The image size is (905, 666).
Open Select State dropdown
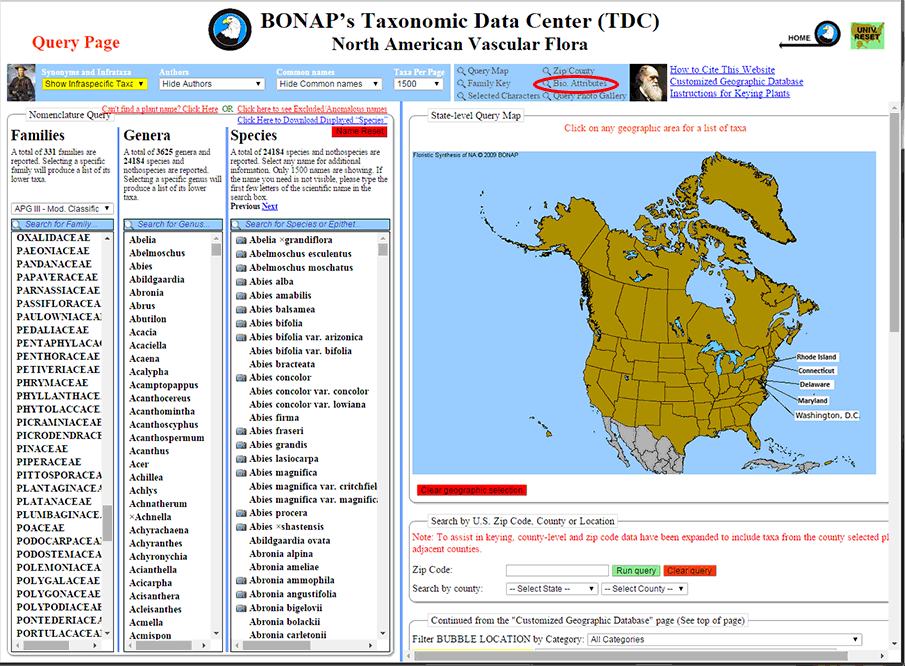551,589
